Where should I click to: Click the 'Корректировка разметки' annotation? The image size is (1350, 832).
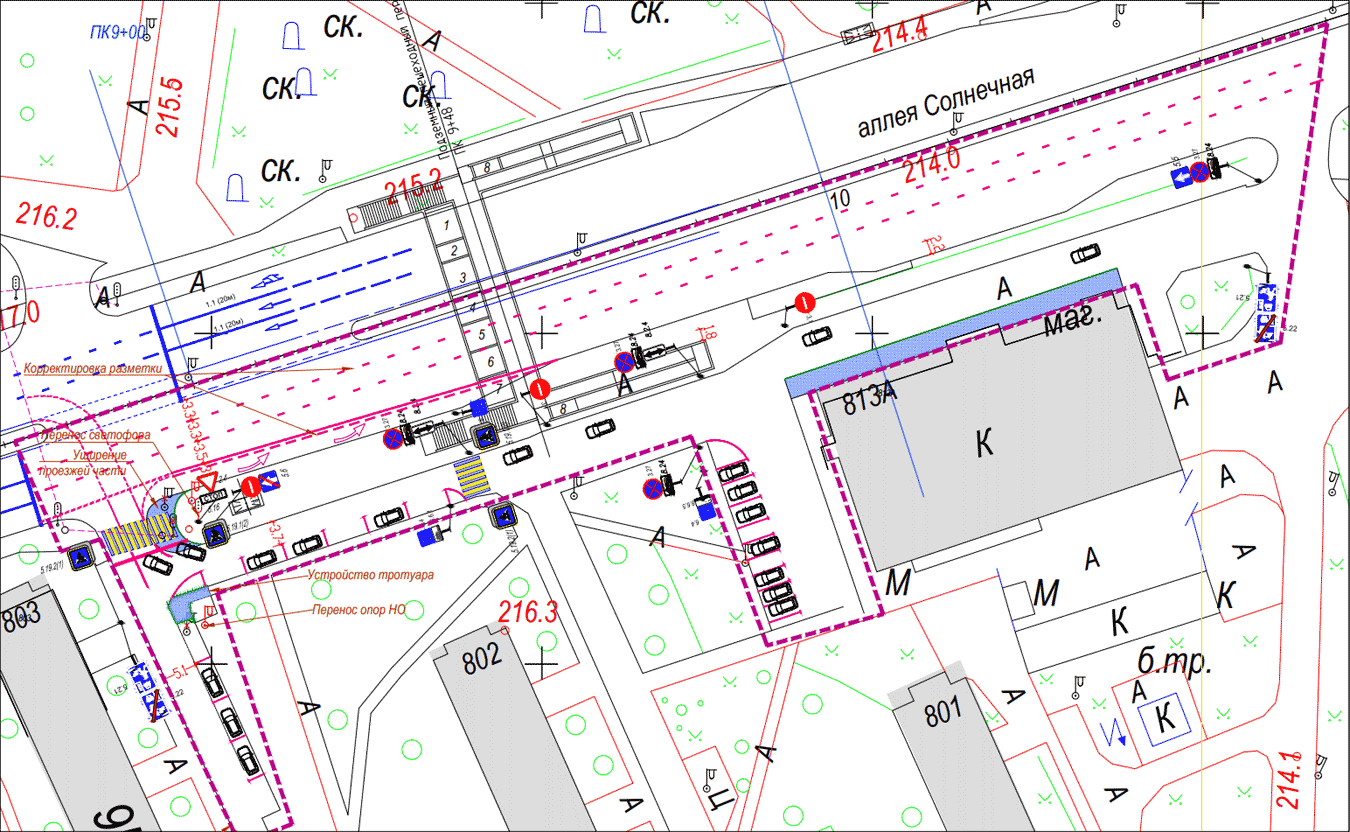93,368
